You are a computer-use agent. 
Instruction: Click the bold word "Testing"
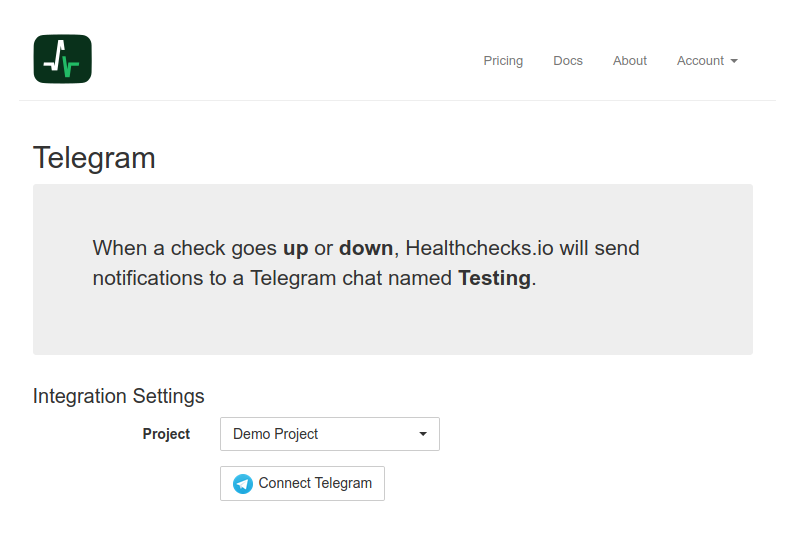click(494, 278)
